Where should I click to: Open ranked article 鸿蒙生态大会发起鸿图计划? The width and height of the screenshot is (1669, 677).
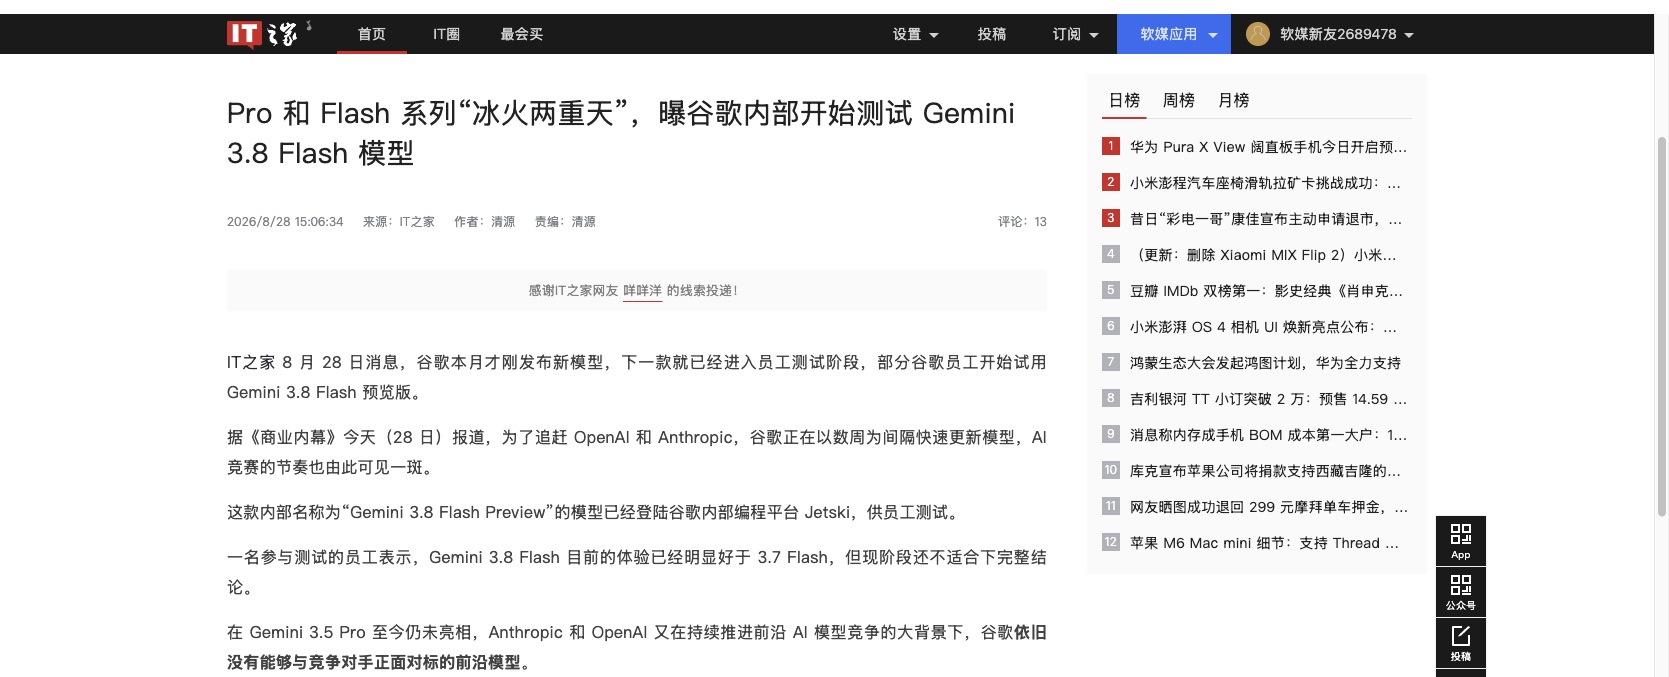coord(1265,363)
